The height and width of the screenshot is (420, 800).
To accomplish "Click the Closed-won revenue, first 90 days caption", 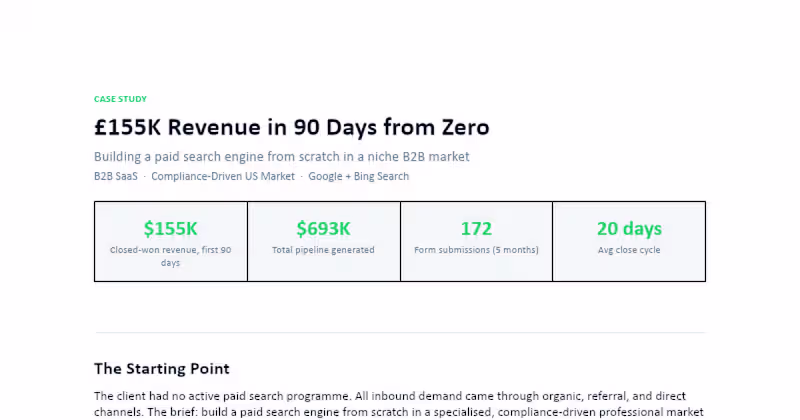I will pos(170,256).
